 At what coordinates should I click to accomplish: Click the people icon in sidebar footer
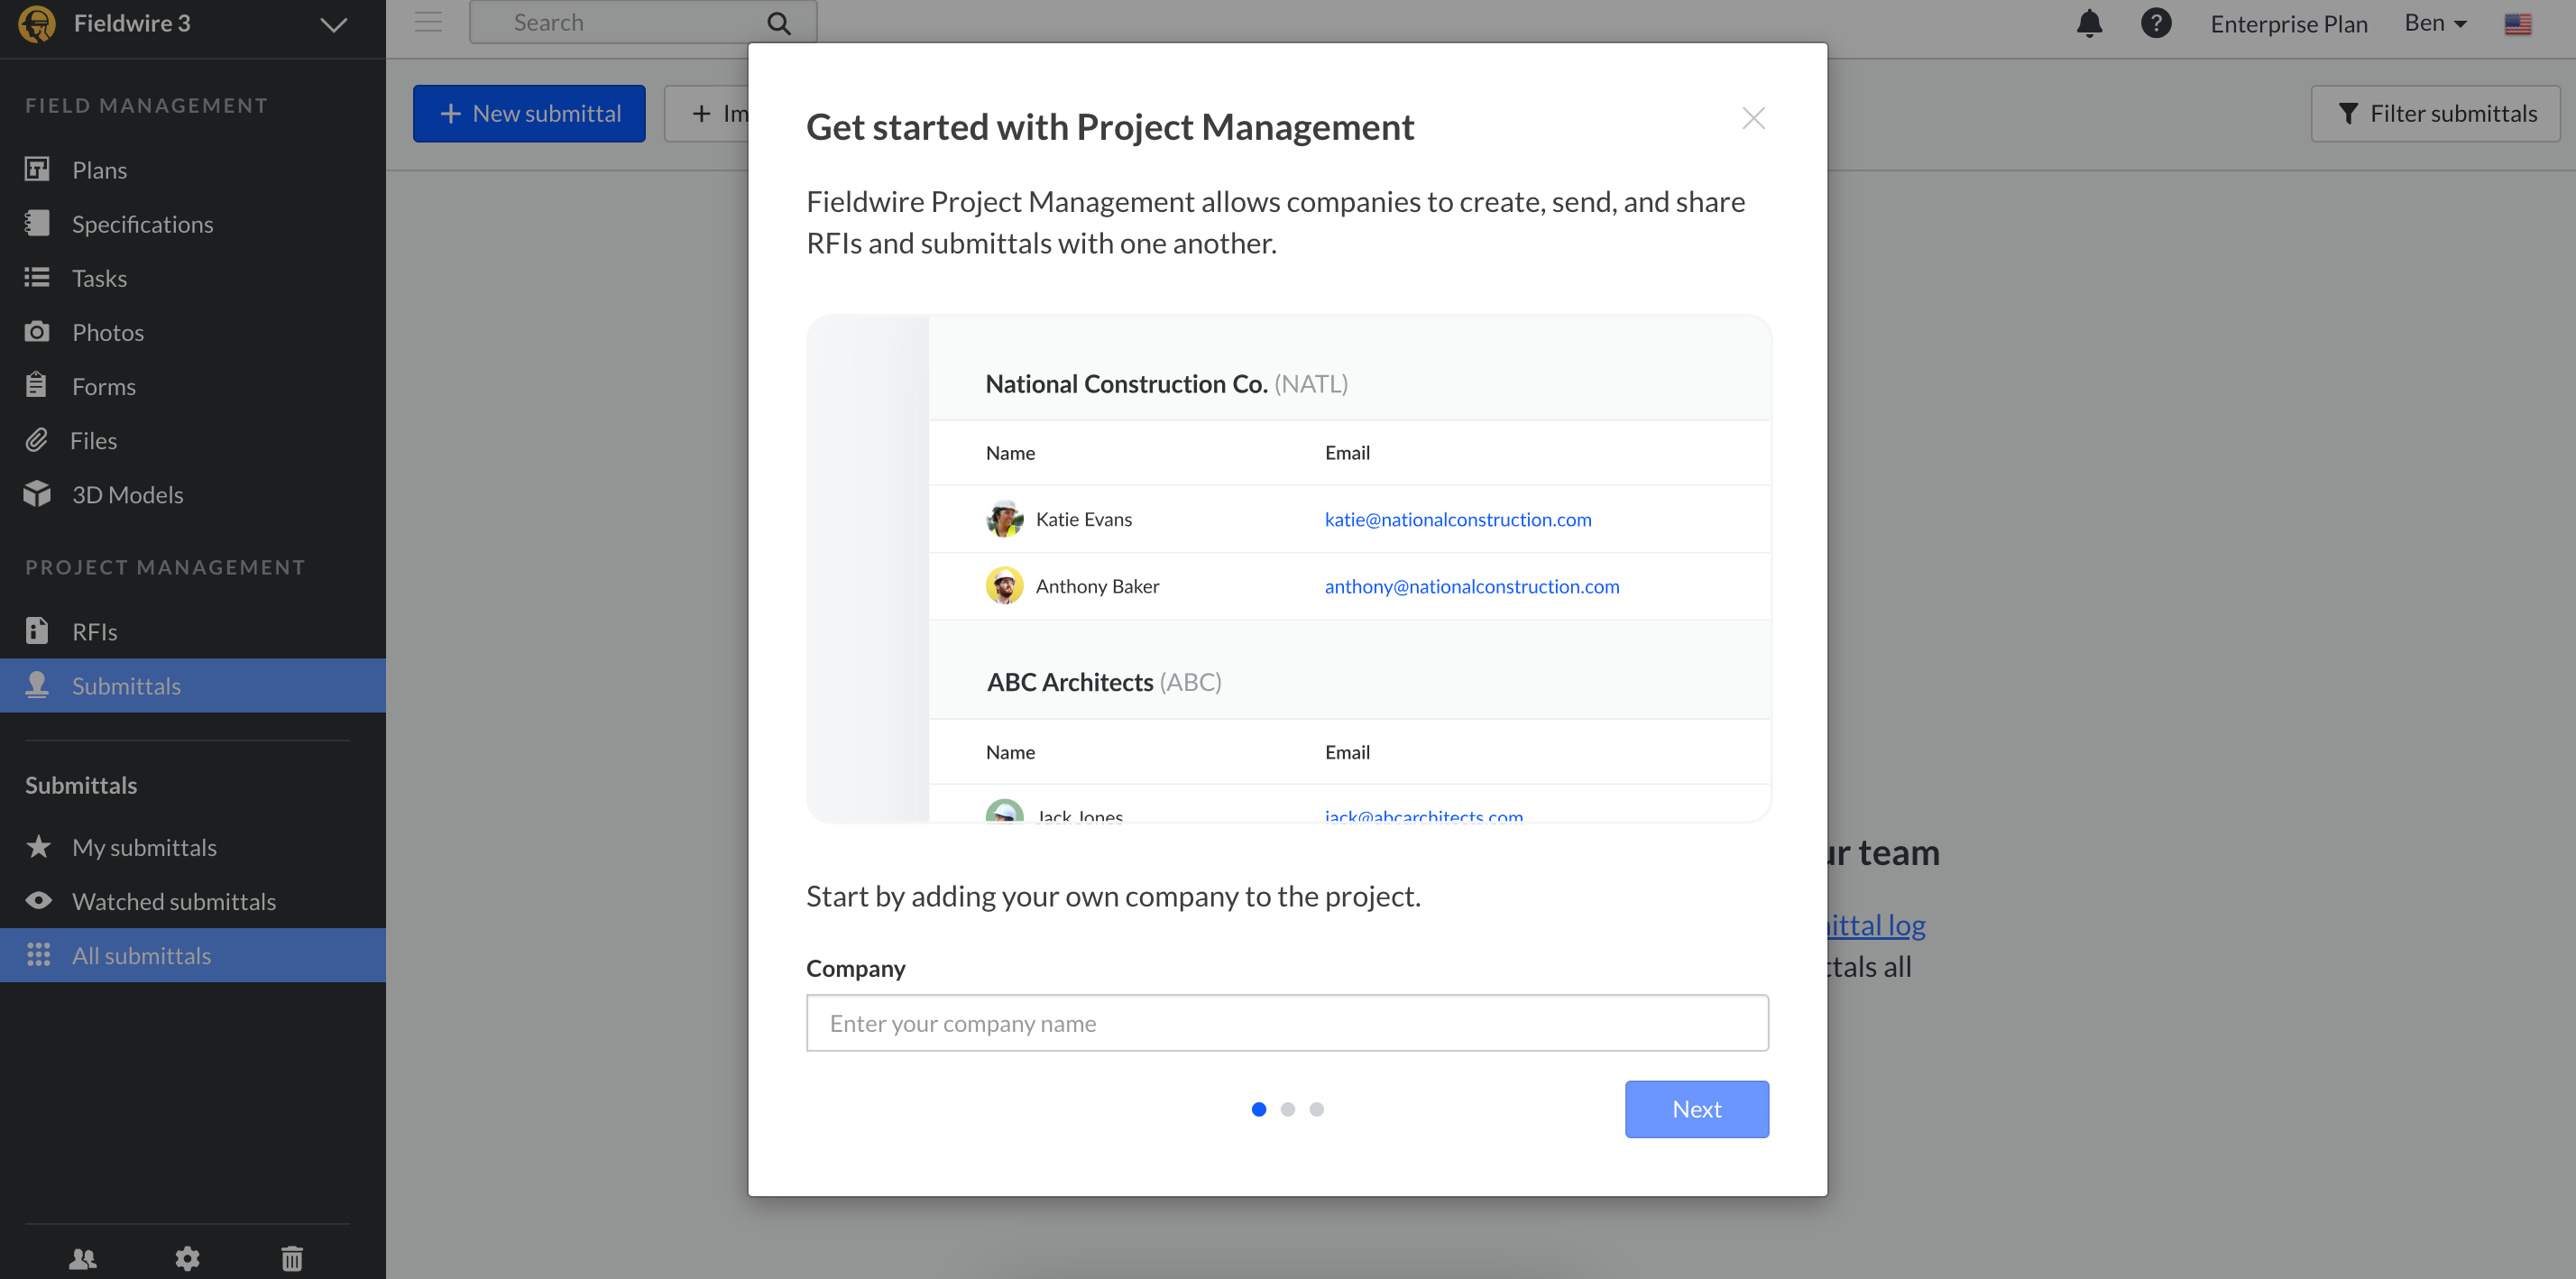pos(83,1258)
